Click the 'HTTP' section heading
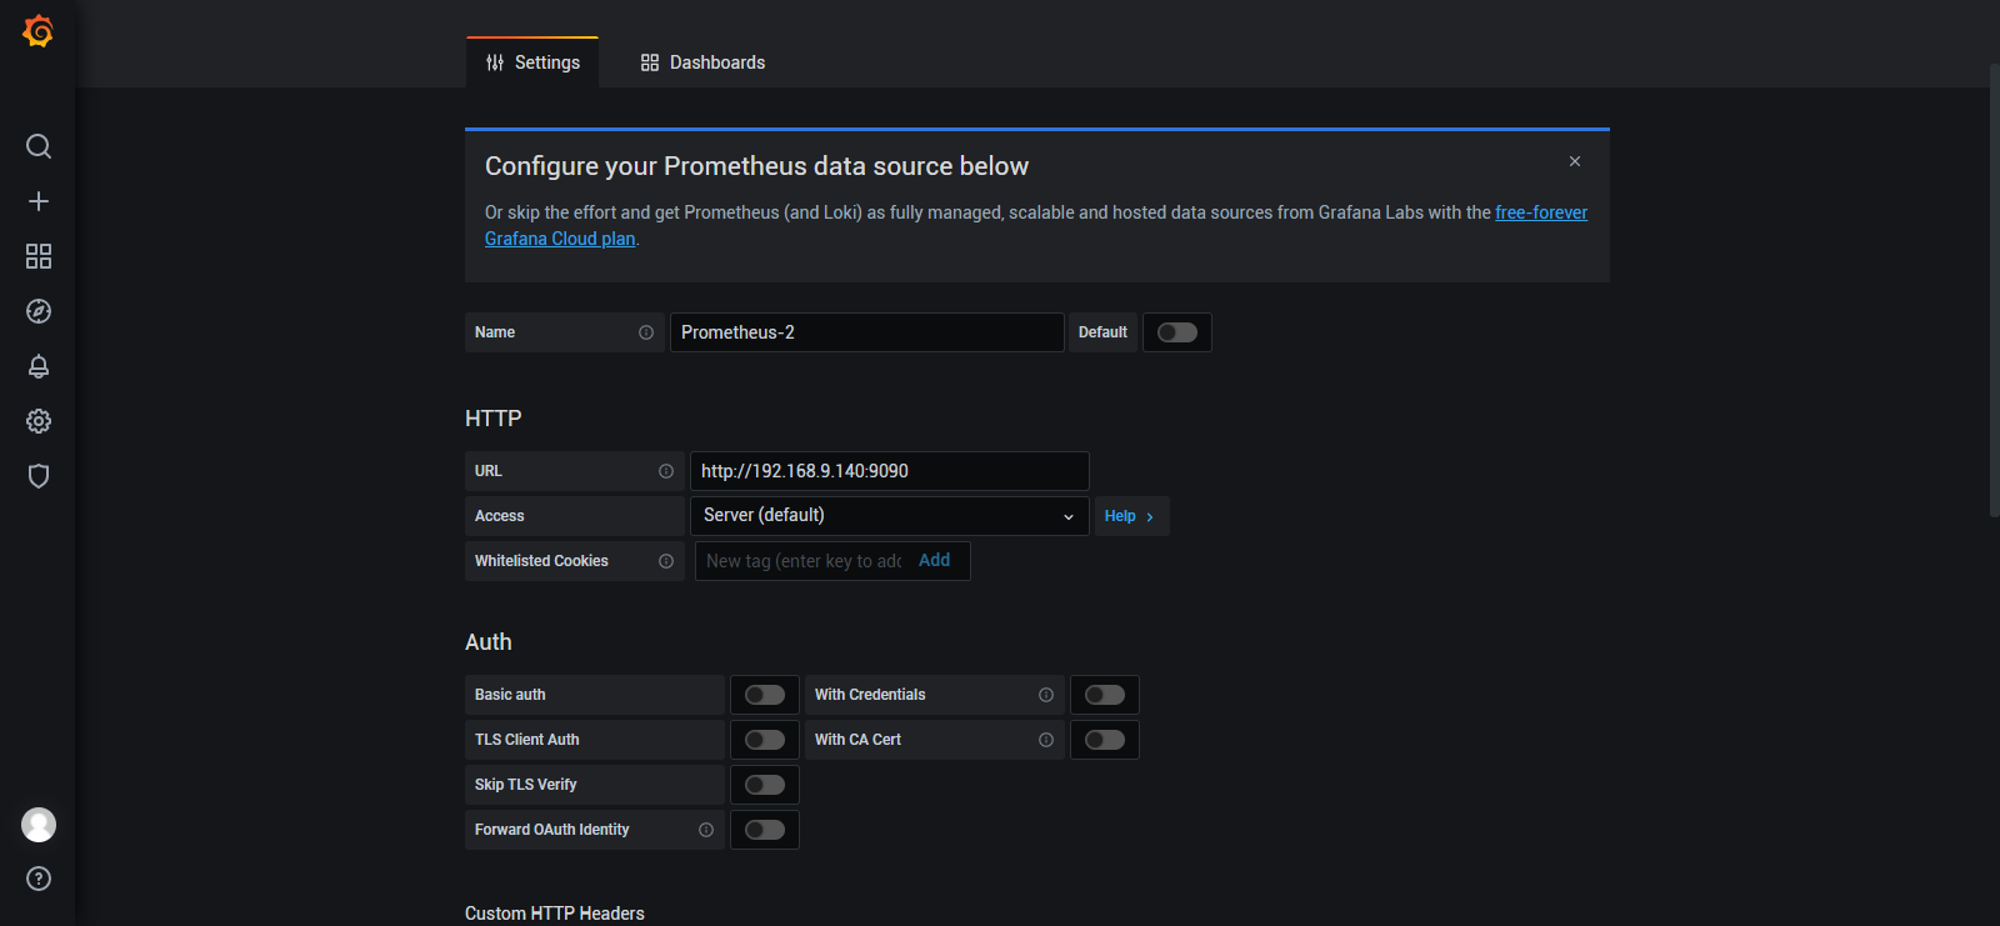The image size is (2000, 926). pyautogui.click(x=493, y=418)
